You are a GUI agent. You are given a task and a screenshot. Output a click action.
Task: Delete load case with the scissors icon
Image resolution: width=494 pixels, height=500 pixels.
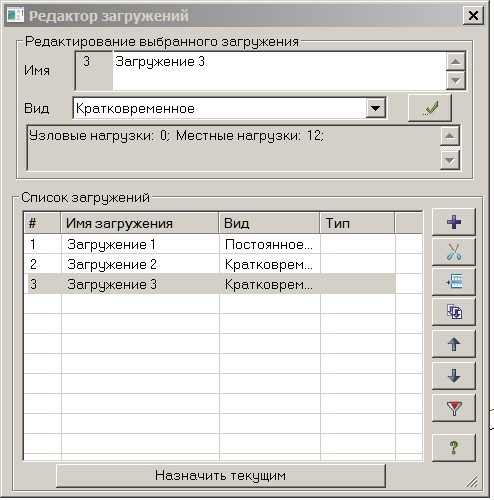(x=453, y=252)
